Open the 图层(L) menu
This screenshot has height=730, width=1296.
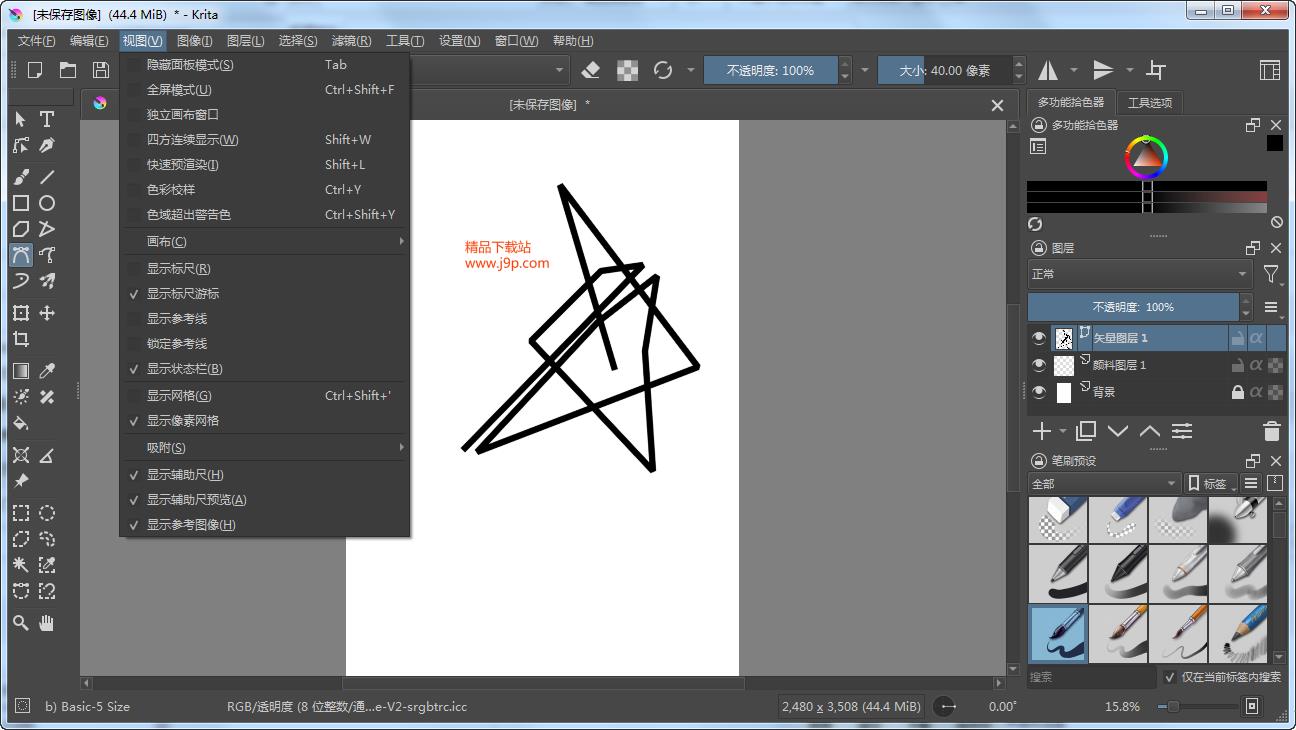pyautogui.click(x=246, y=41)
